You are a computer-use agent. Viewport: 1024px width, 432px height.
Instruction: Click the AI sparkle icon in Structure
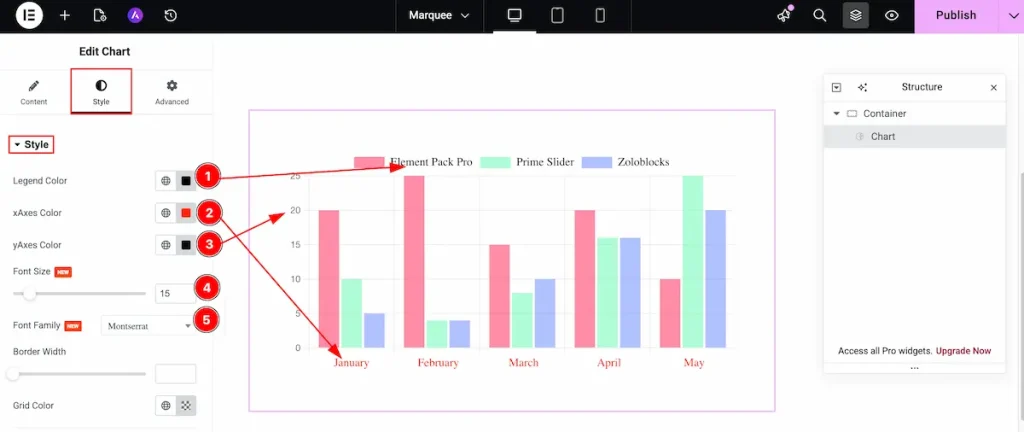pos(862,87)
